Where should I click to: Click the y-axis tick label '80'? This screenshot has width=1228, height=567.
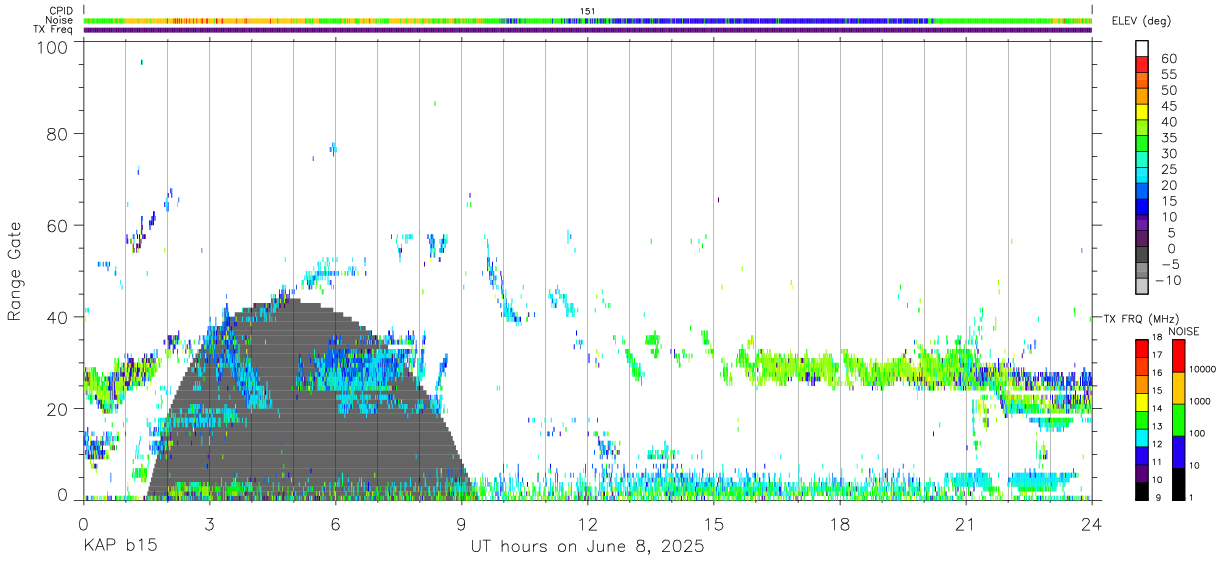click(56, 134)
